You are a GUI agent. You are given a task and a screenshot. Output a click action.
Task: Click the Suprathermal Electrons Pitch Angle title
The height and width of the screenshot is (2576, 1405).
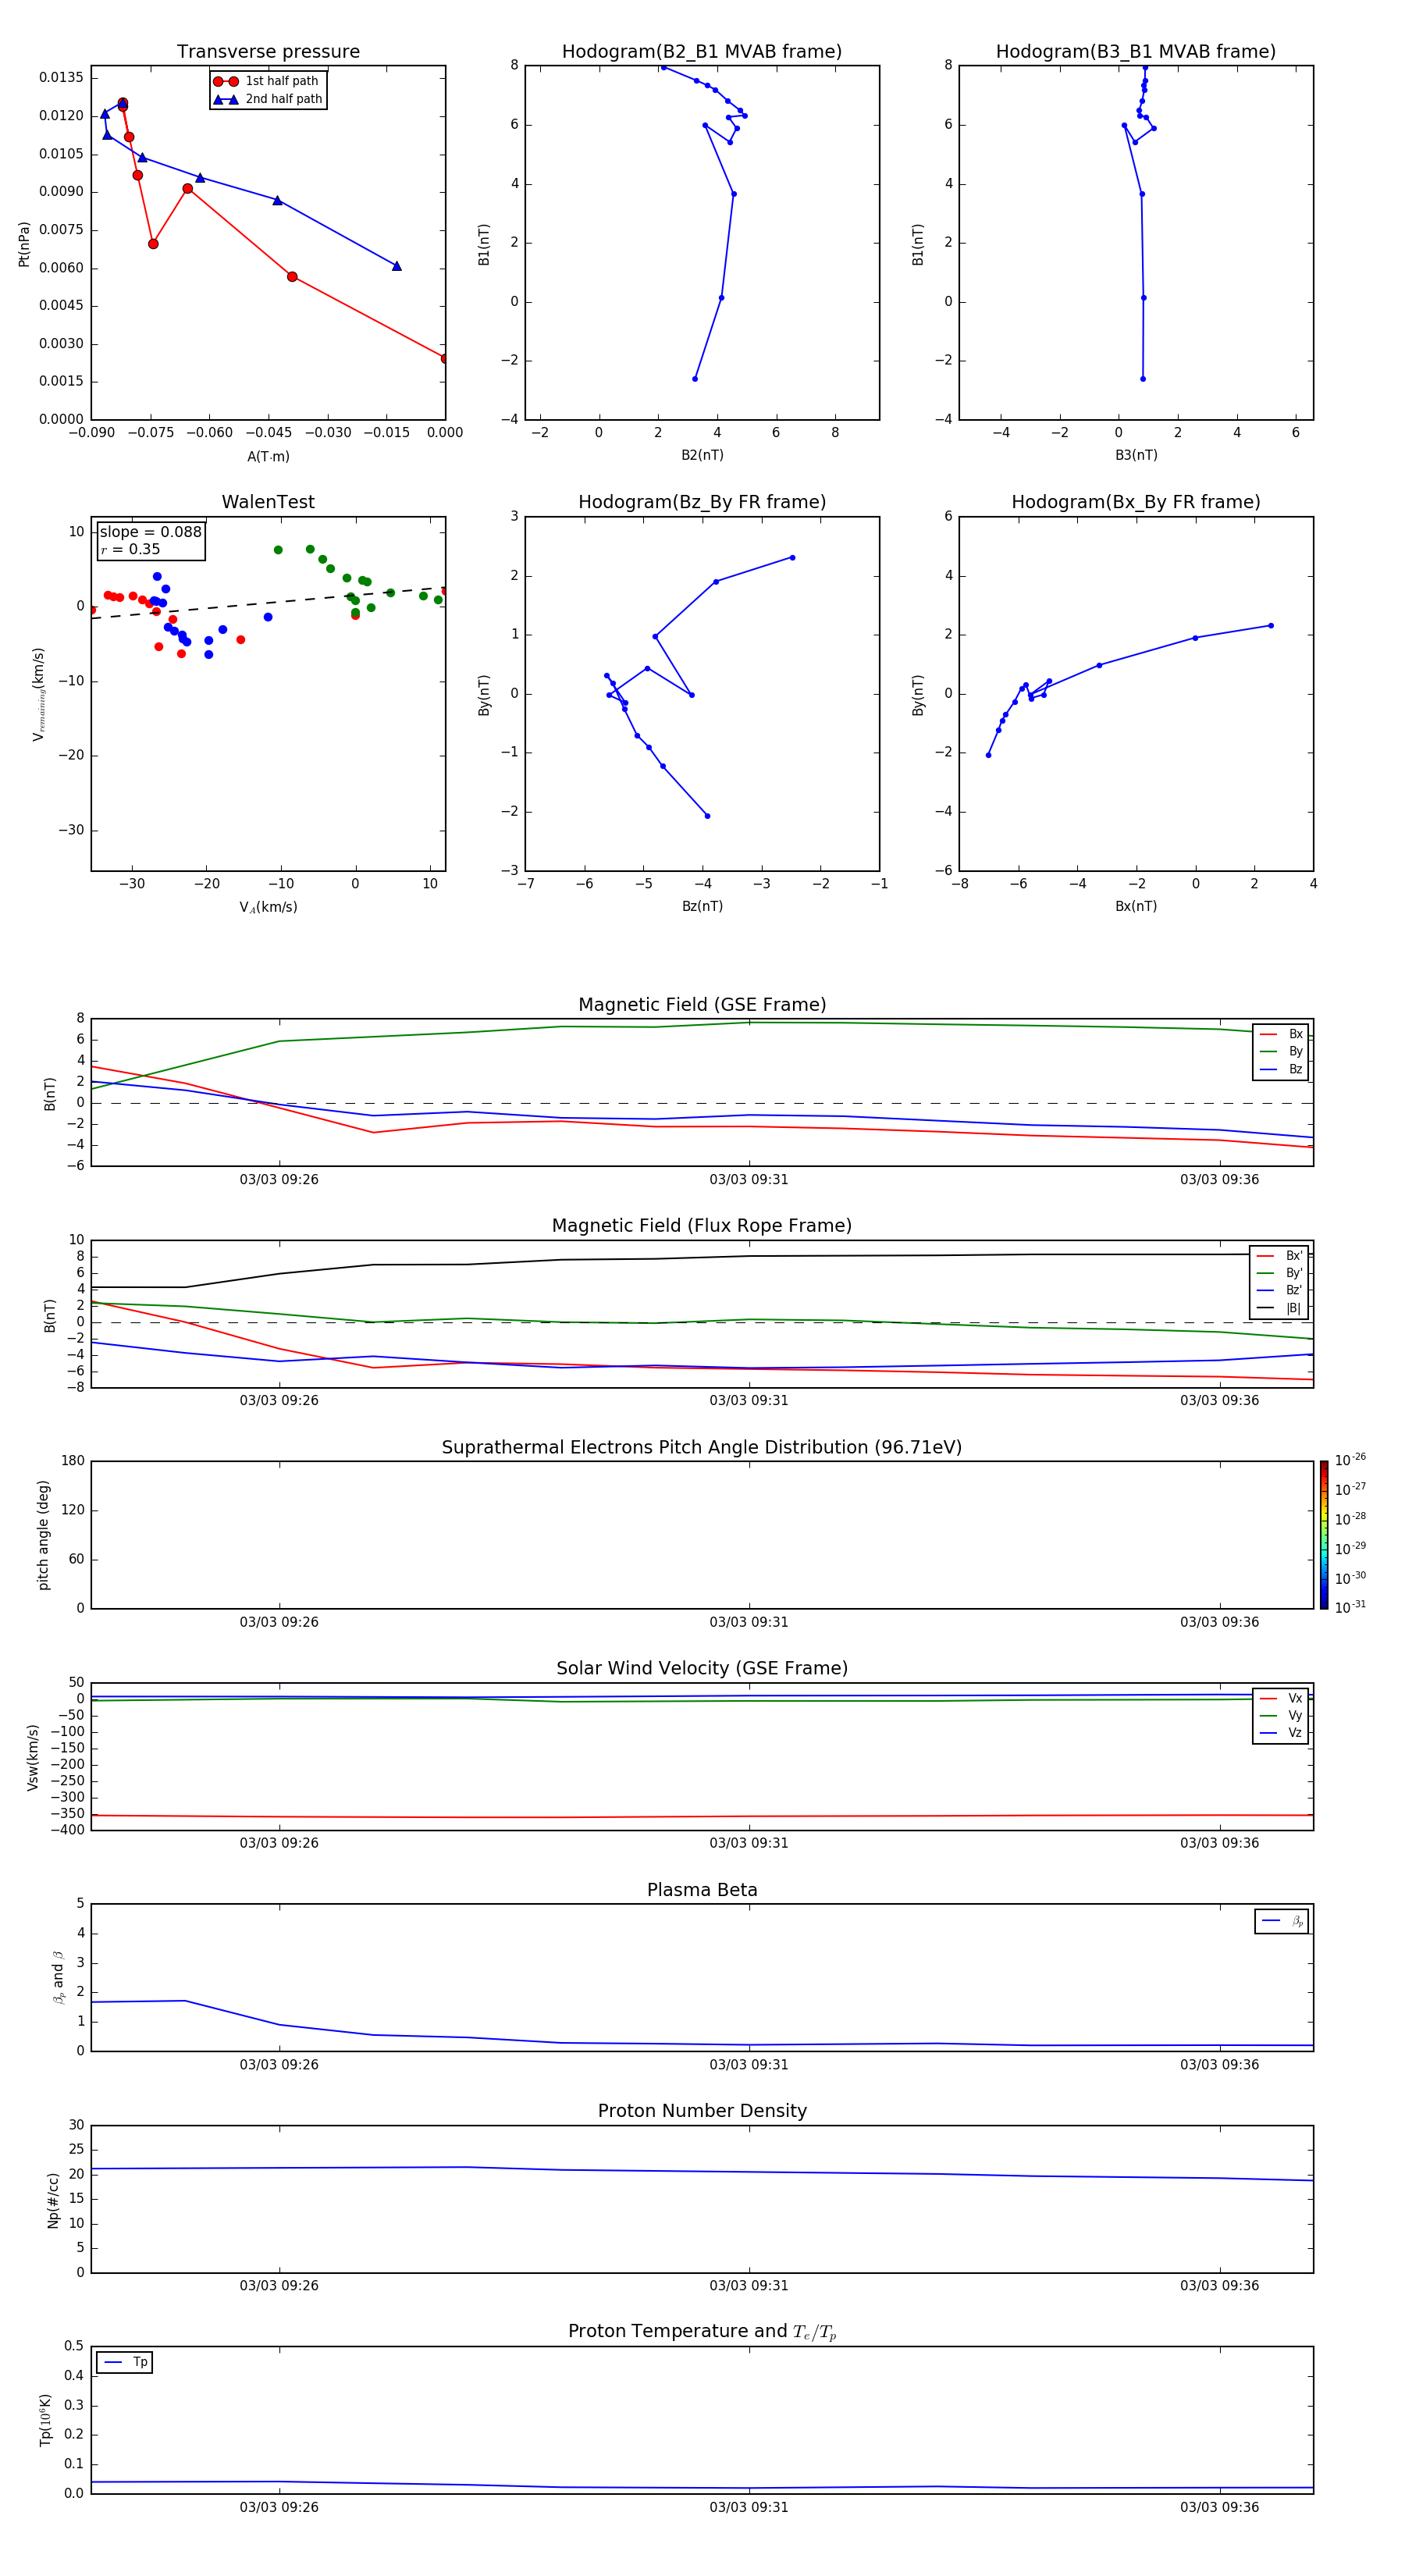click(702, 1448)
